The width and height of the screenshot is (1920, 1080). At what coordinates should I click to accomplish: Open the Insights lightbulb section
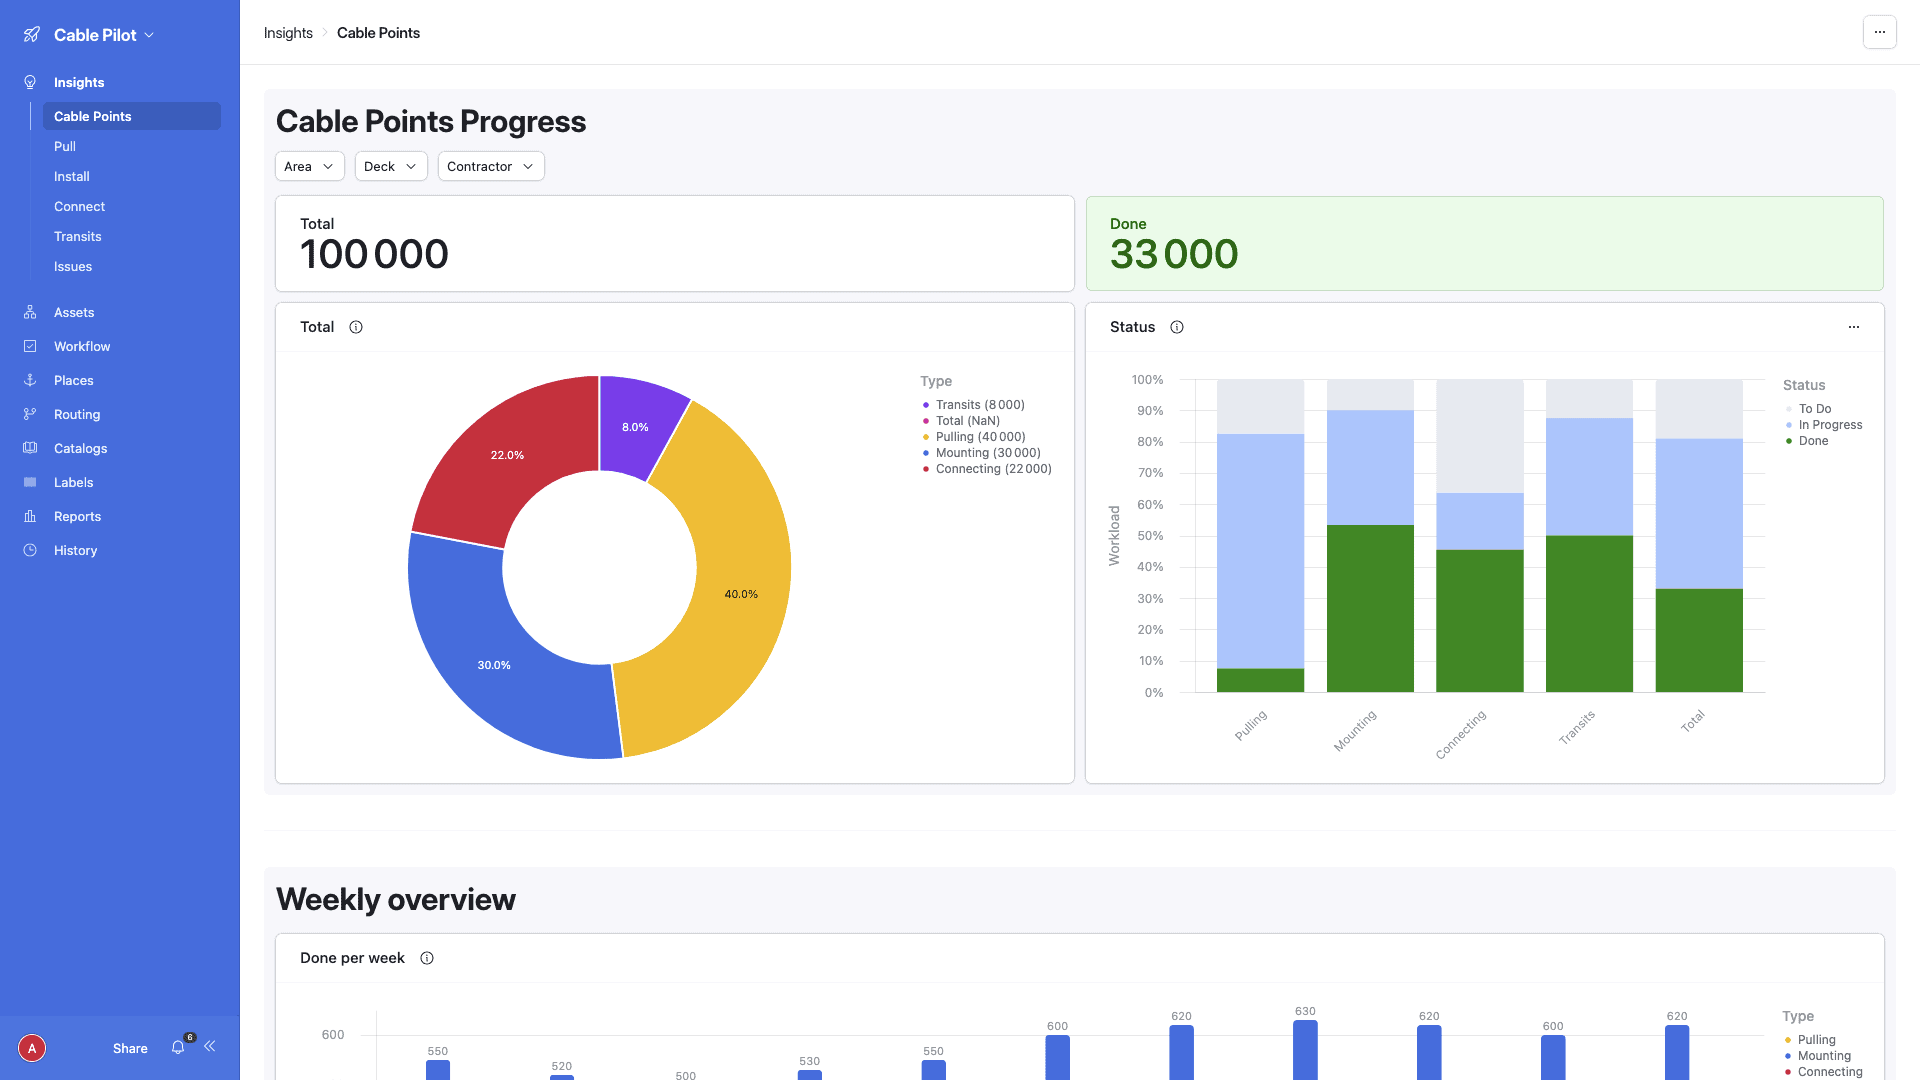[30, 82]
